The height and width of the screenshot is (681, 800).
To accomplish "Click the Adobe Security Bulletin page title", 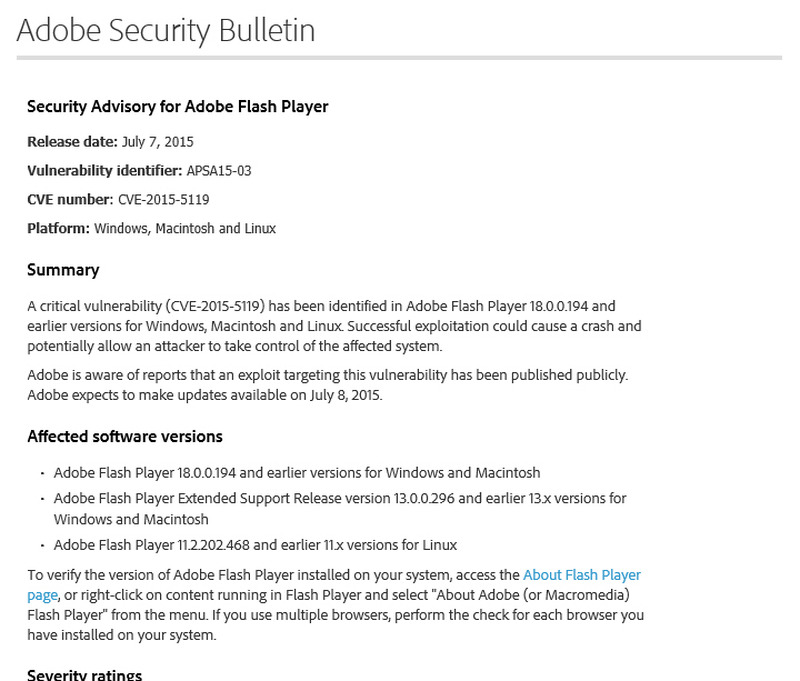I will [x=166, y=30].
